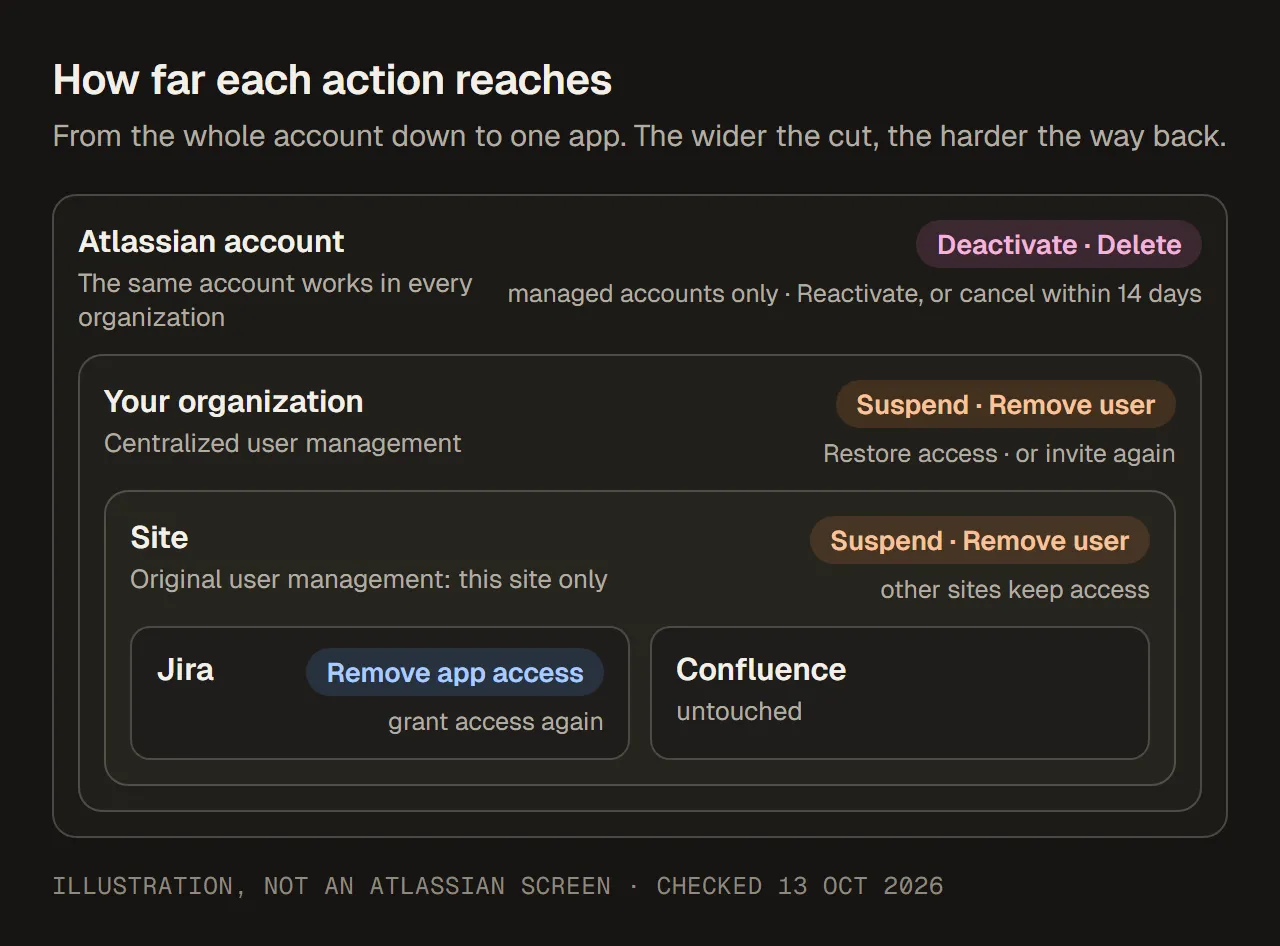Click the "Deactivate · Delete" pill
The height and width of the screenshot is (946, 1280).
click(x=1059, y=245)
